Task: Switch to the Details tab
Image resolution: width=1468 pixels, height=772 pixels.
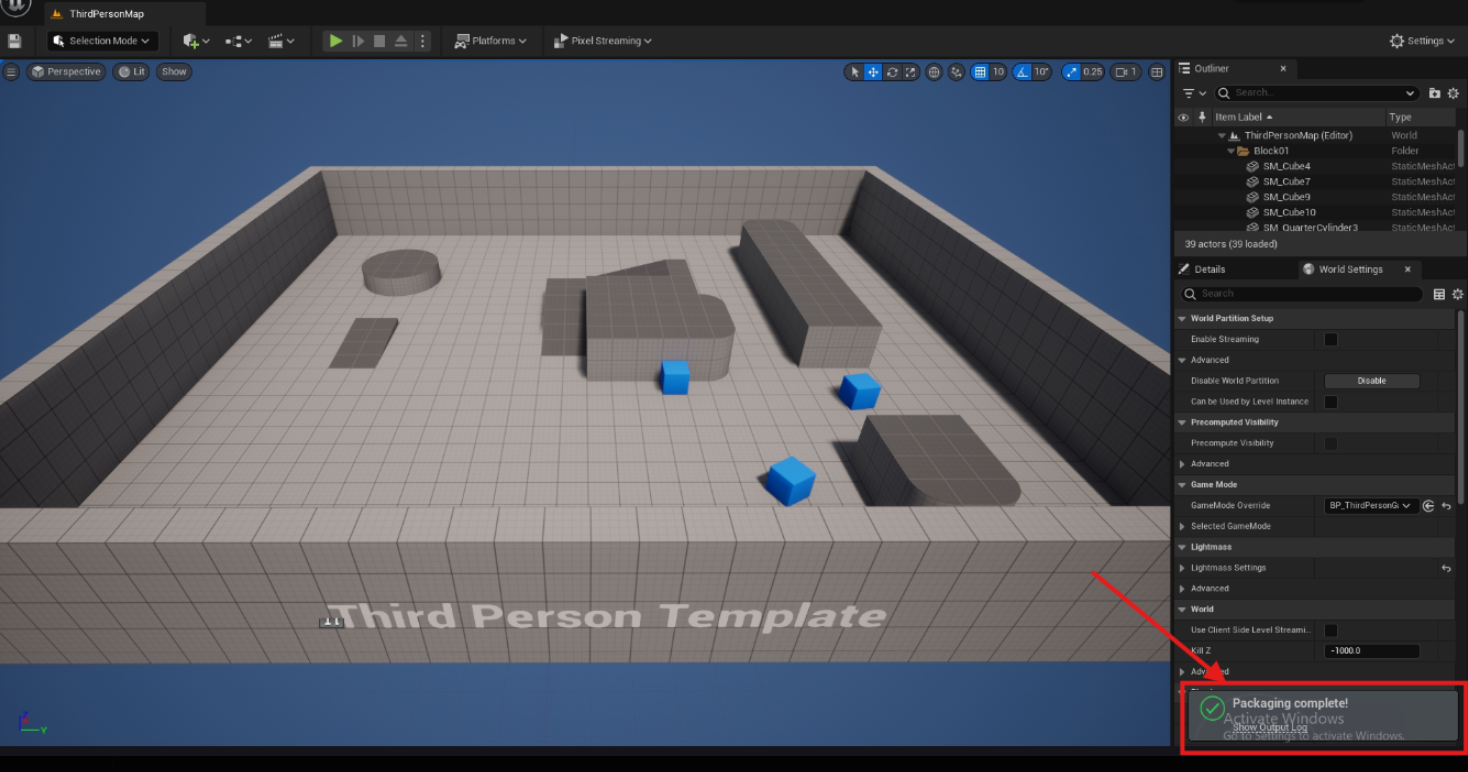Action: click(1209, 269)
